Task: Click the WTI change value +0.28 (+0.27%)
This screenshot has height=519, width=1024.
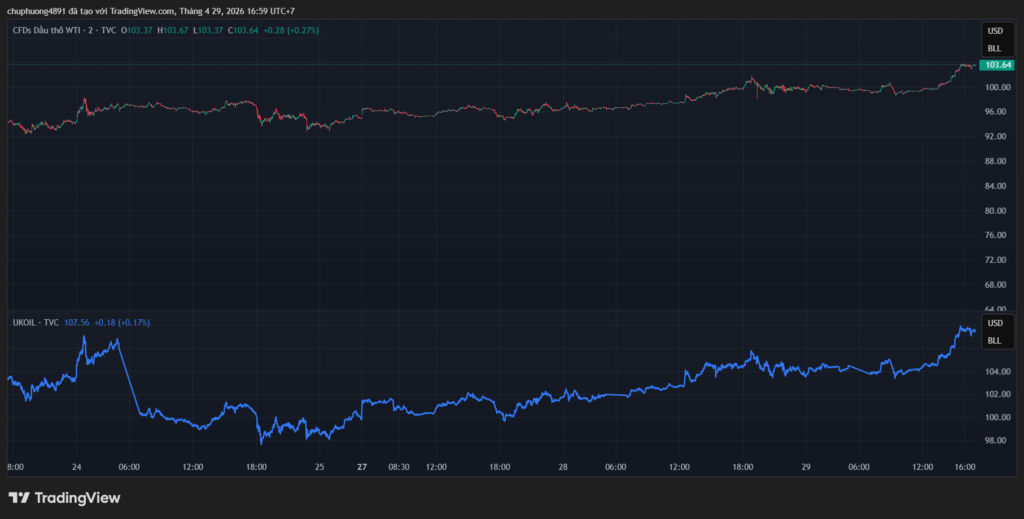Action: coord(291,30)
